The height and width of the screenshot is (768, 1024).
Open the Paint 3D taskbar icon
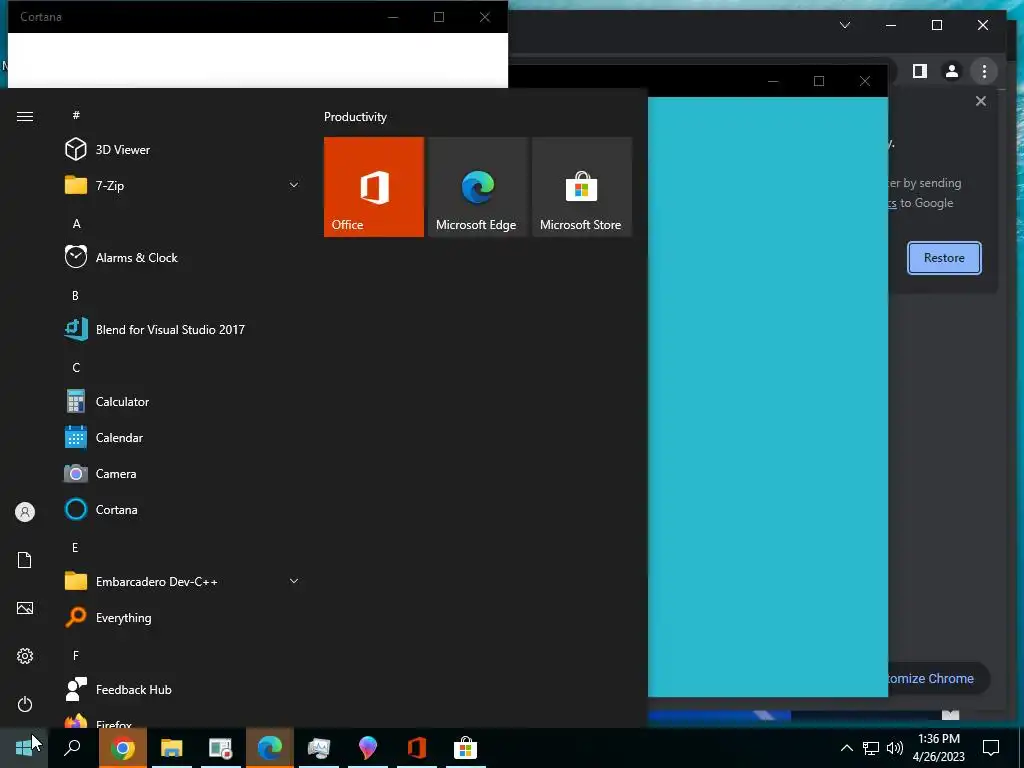click(368, 748)
